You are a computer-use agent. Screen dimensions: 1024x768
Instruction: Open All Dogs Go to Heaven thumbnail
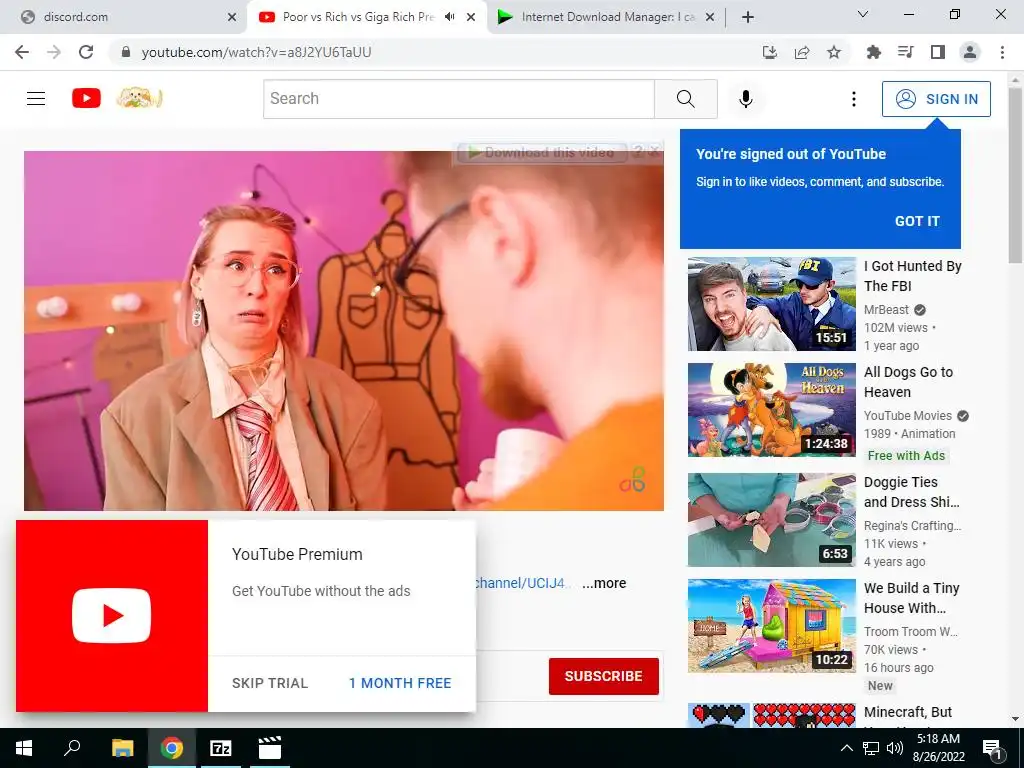(x=771, y=409)
